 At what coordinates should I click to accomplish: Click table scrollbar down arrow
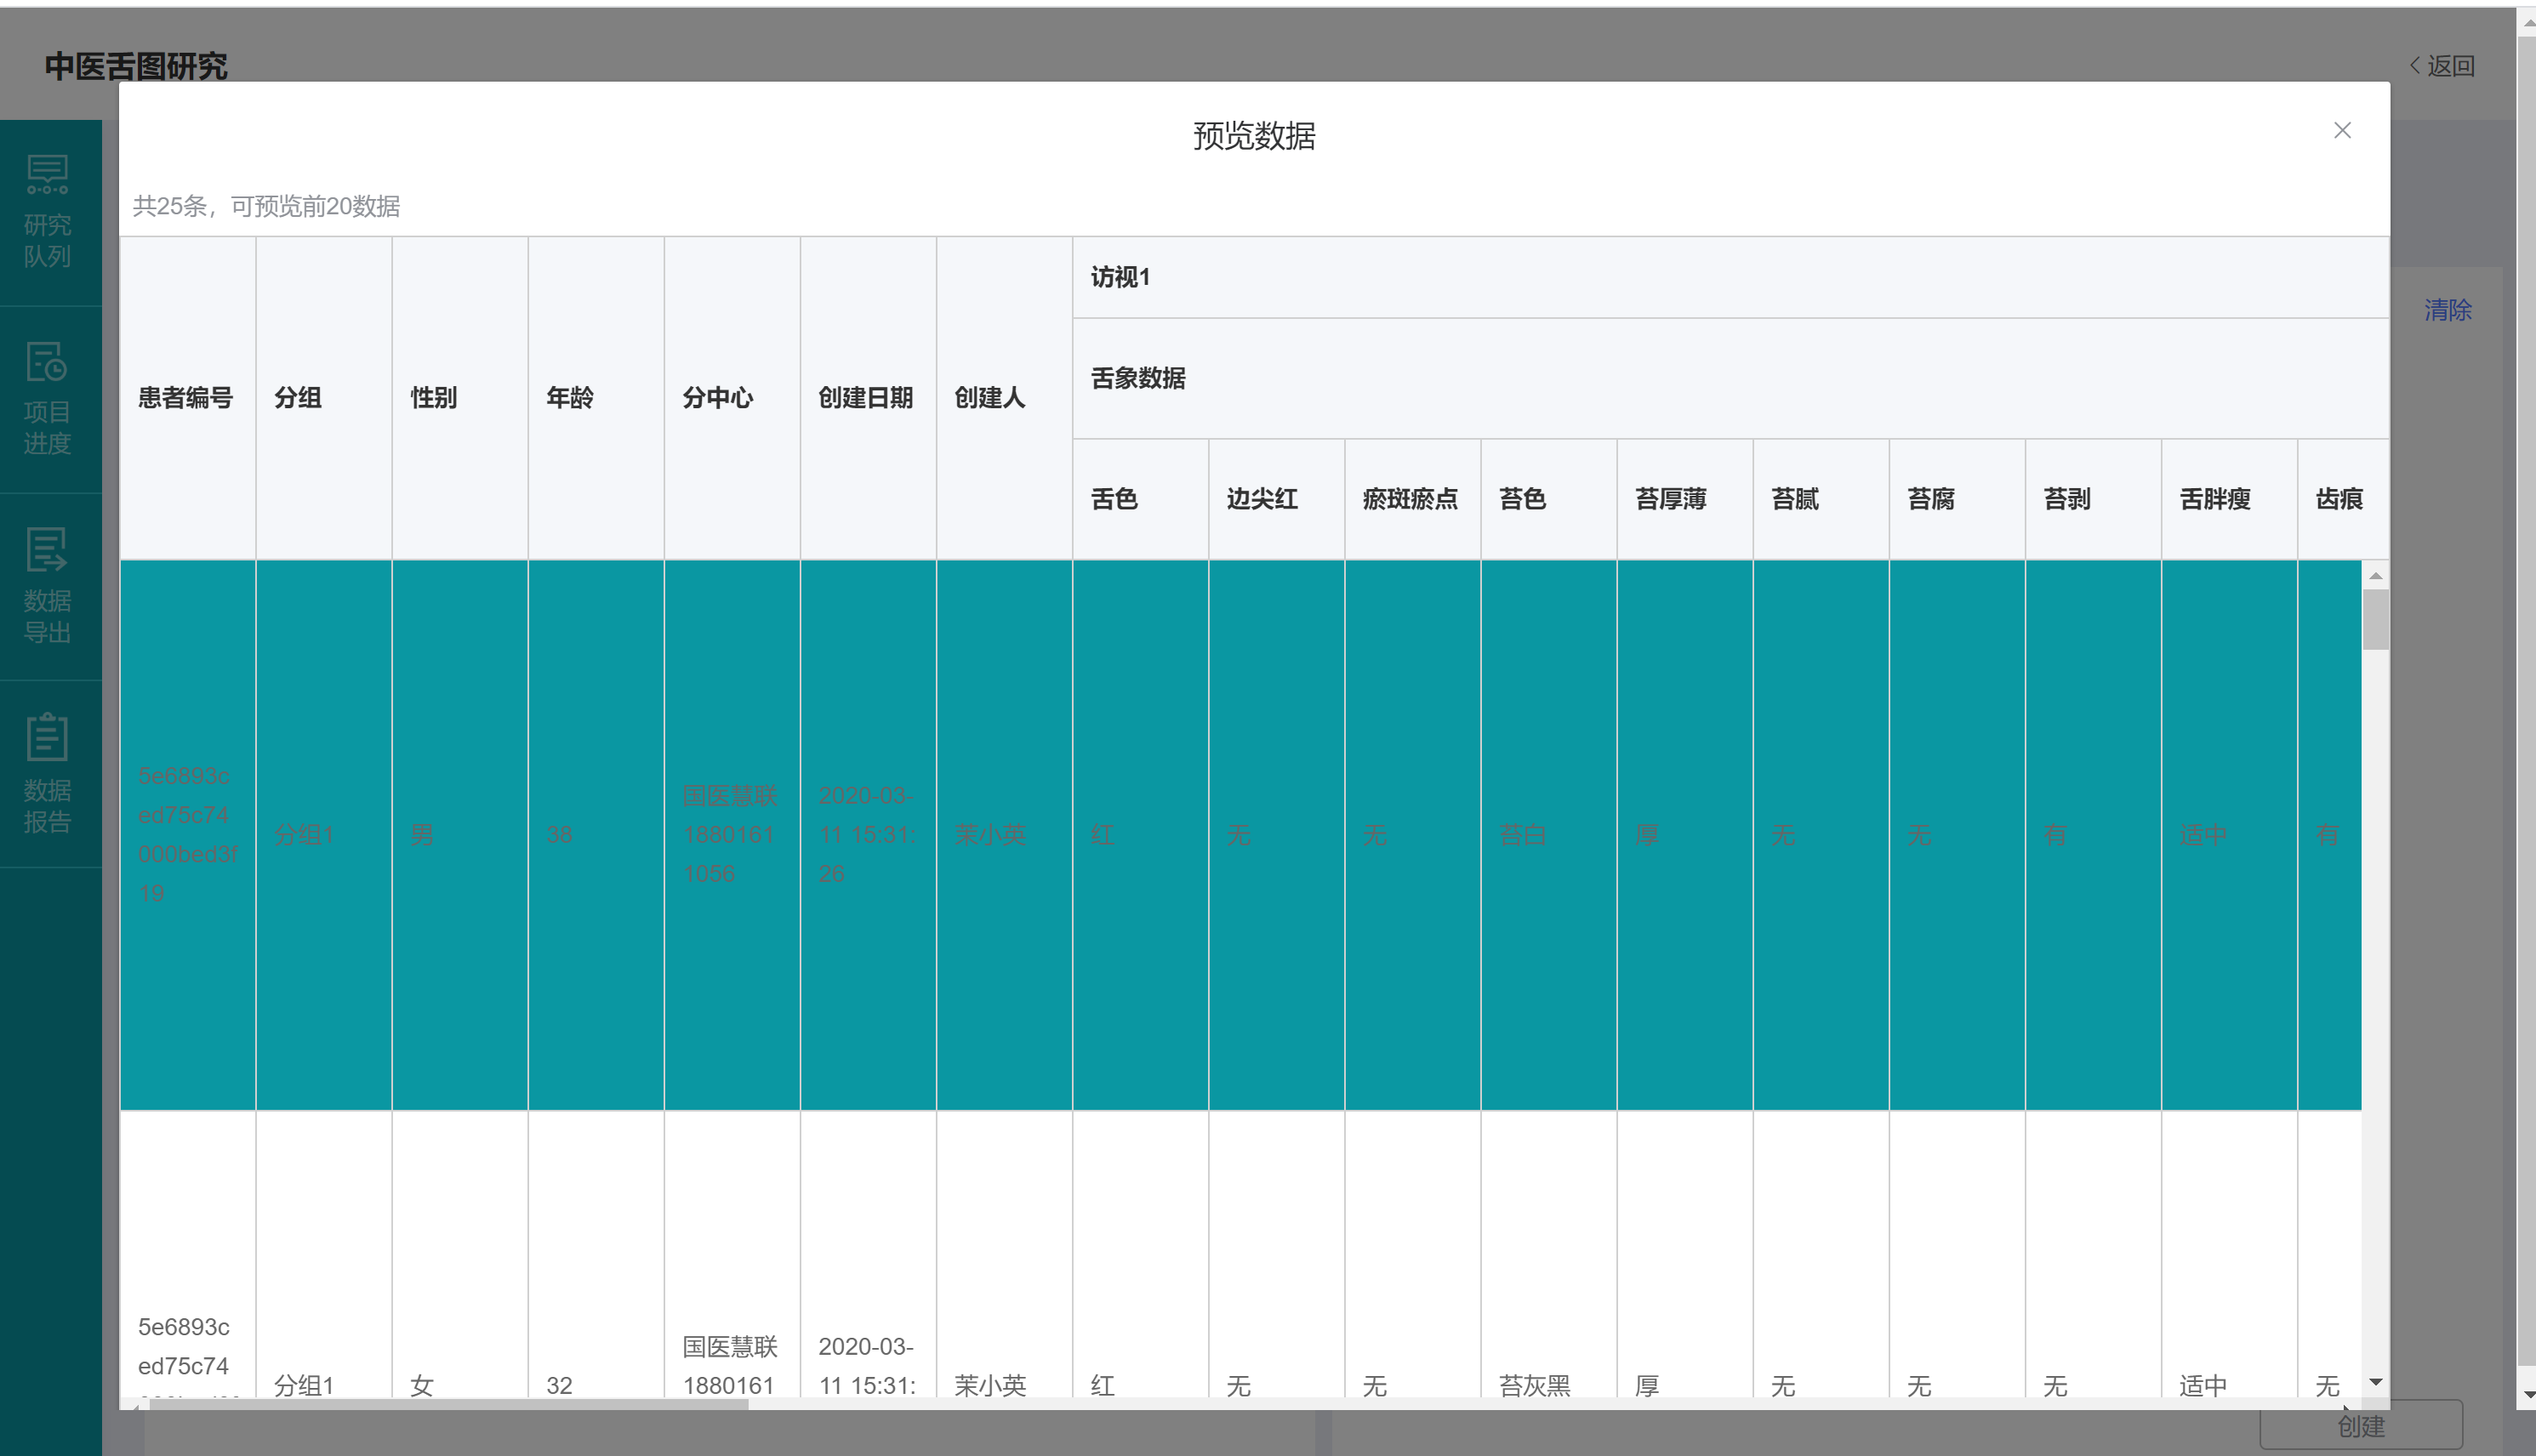click(x=2376, y=1382)
